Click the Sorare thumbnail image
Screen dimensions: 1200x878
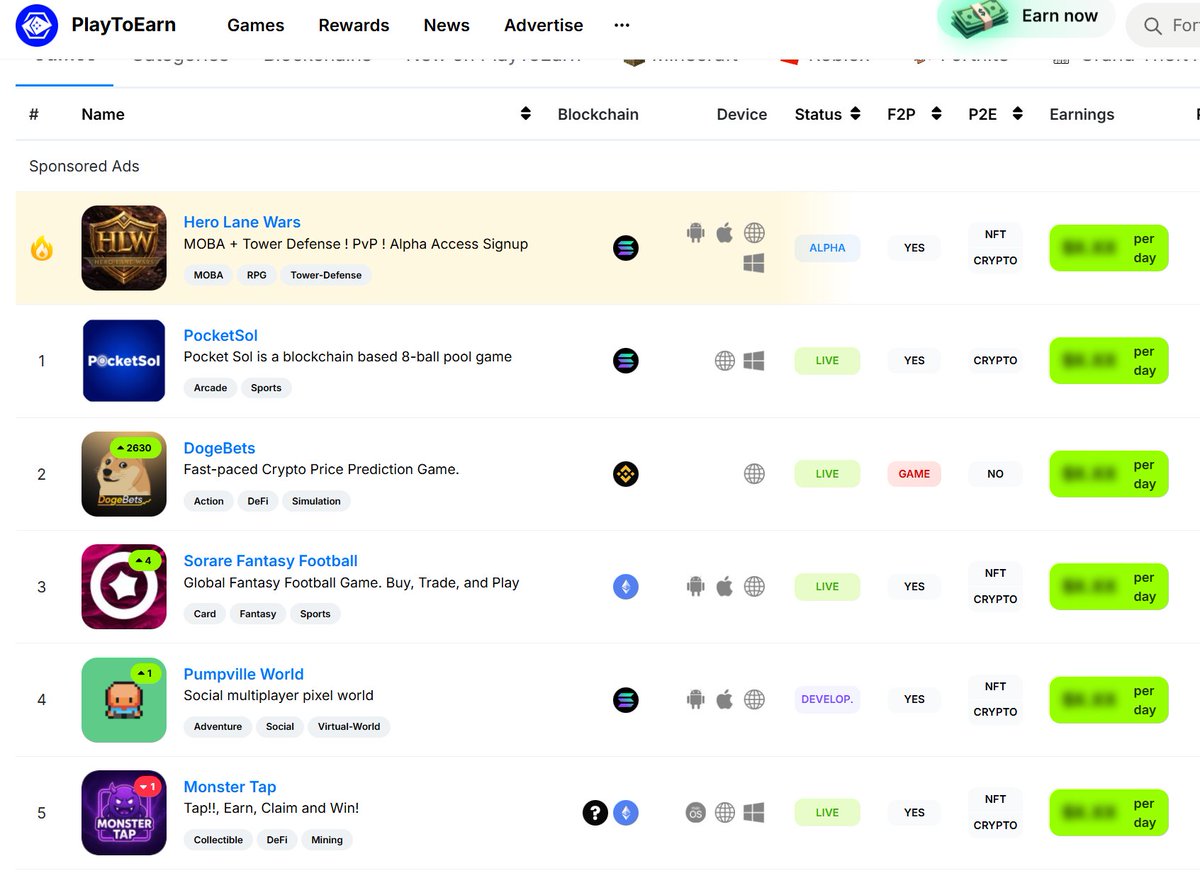pos(124,587)
